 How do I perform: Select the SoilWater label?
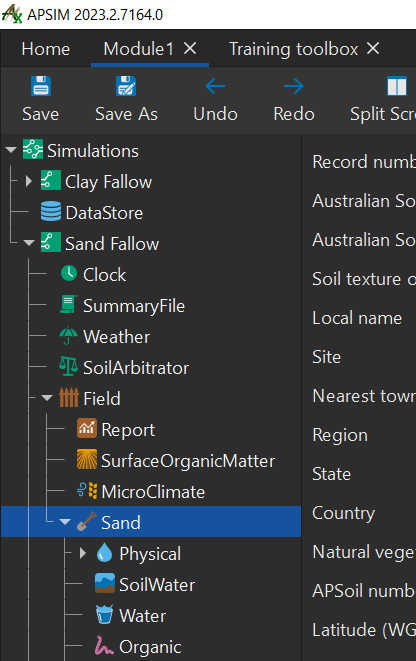pos(157,584)
